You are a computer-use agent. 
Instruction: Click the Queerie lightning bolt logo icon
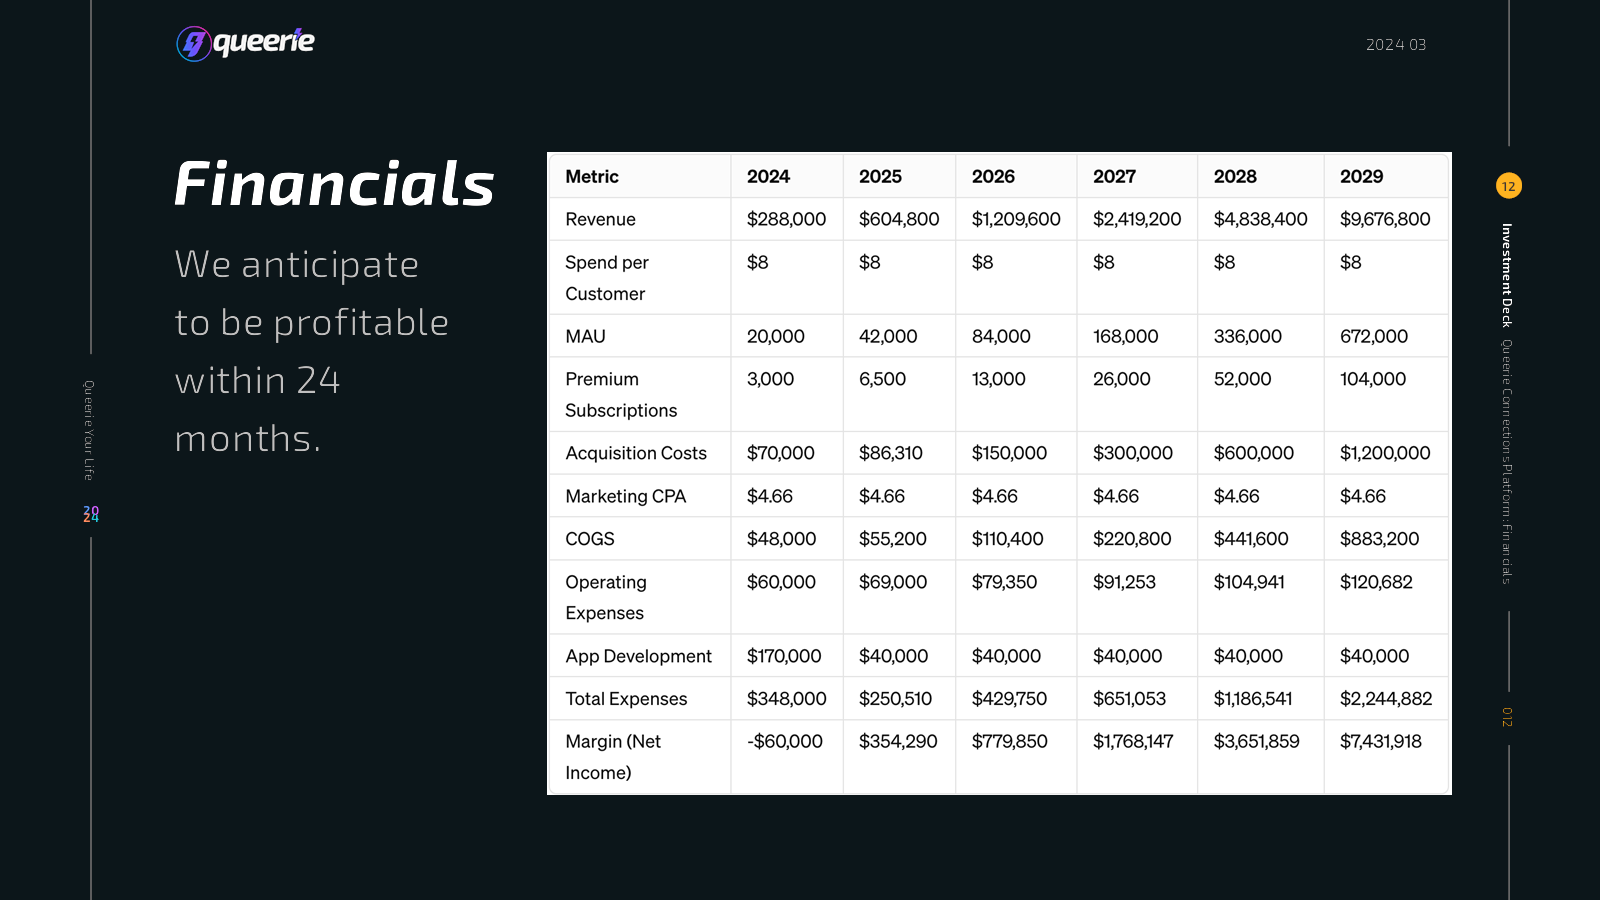coord(193,43)
